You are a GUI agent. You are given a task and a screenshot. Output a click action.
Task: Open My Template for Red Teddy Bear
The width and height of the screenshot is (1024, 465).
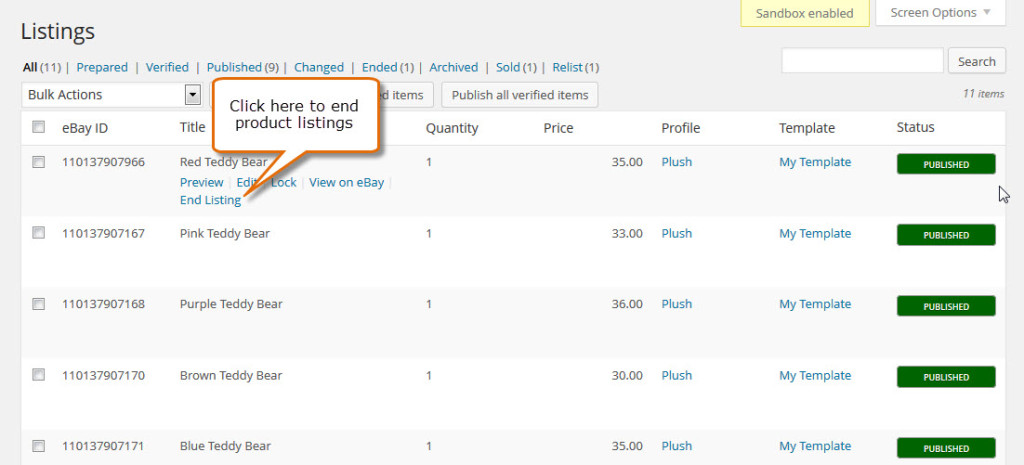coord(815,162)
